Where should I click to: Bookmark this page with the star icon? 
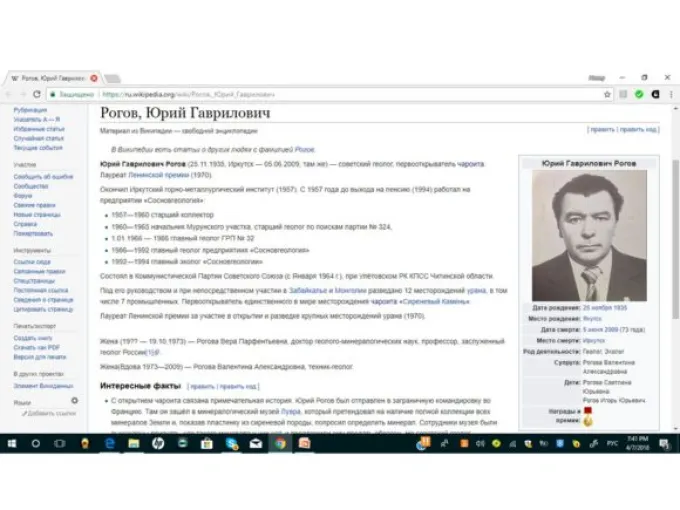(607, 95)
